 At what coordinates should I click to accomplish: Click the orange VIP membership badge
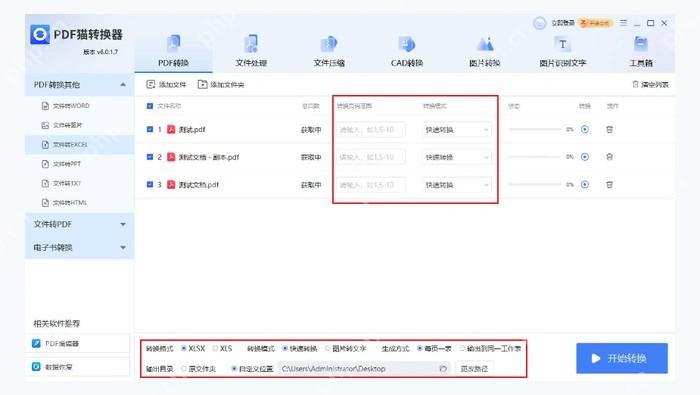point(595,23)
